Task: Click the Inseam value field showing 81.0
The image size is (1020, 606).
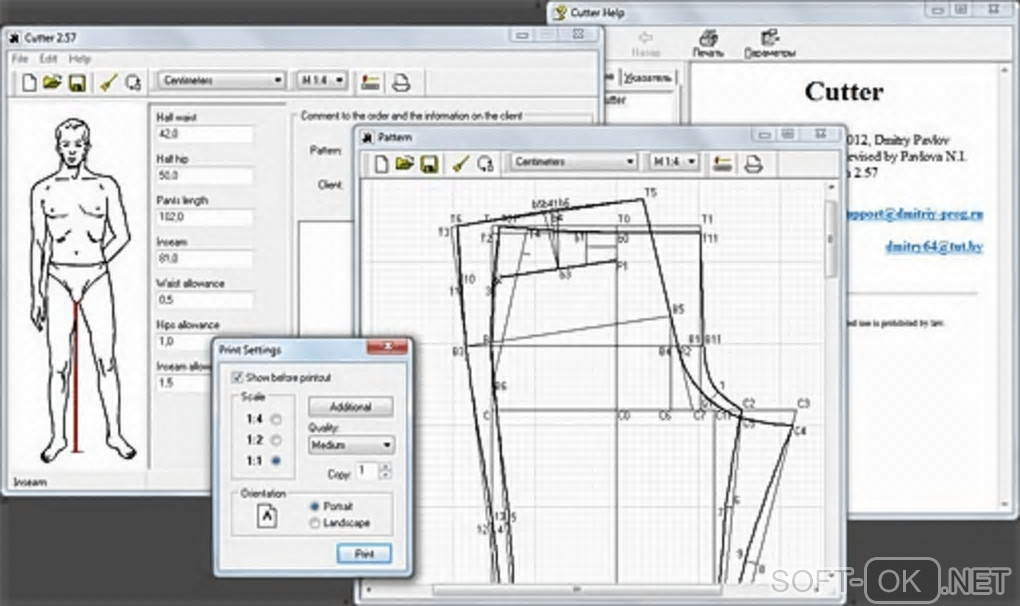Action: (204, 259)
